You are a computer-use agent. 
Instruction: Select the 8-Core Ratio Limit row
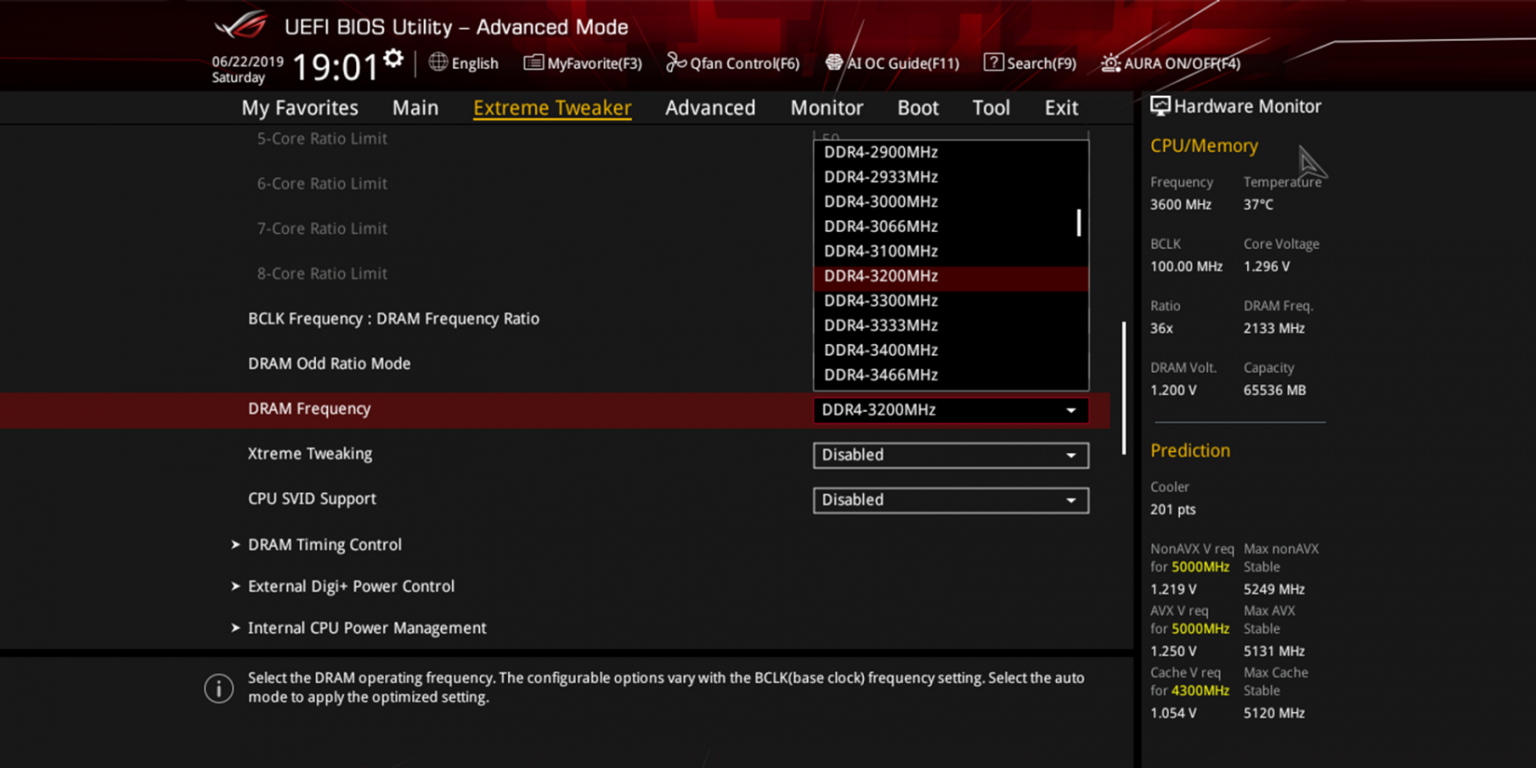[555, 274]
